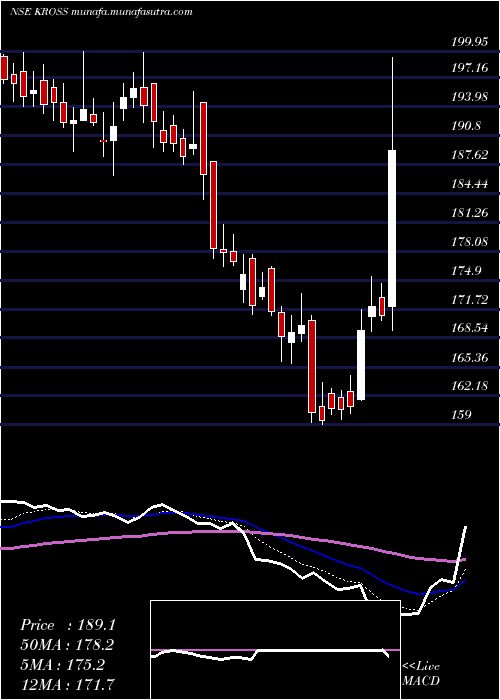The width and height of the screenshot is (500, 700).
Task: Click the 5MA : 175.2 readout
Action: pyautogui.click(x=62, y=665)
